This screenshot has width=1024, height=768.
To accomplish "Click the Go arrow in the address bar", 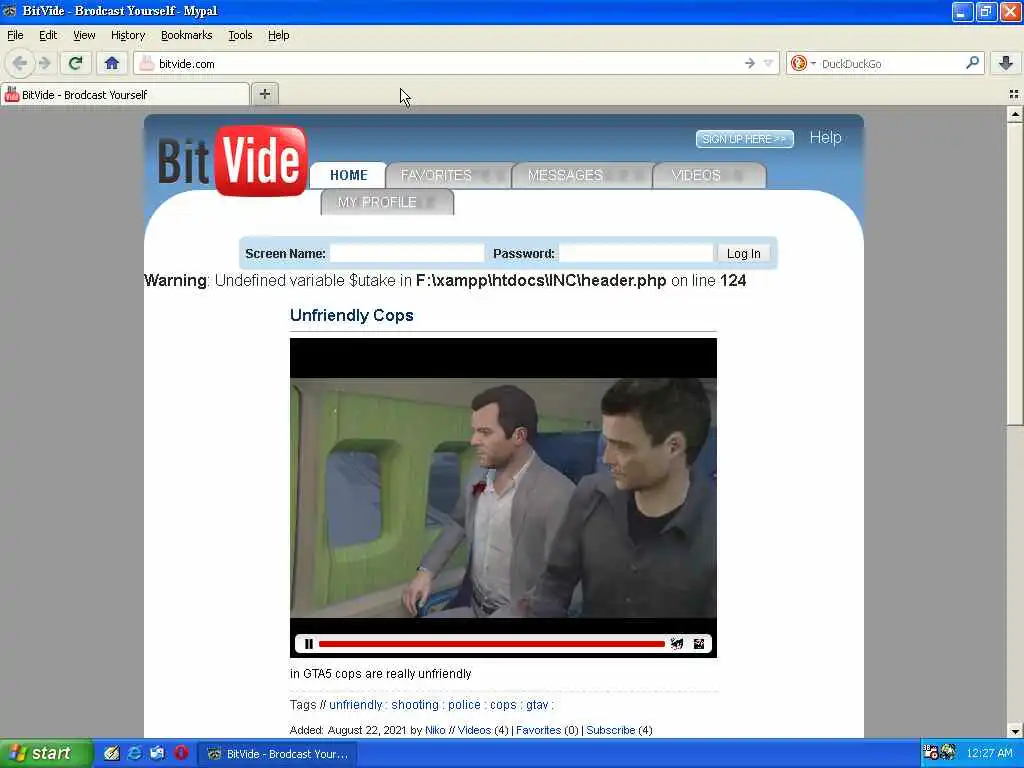I will pyautogui.click(x=749, y=63).
